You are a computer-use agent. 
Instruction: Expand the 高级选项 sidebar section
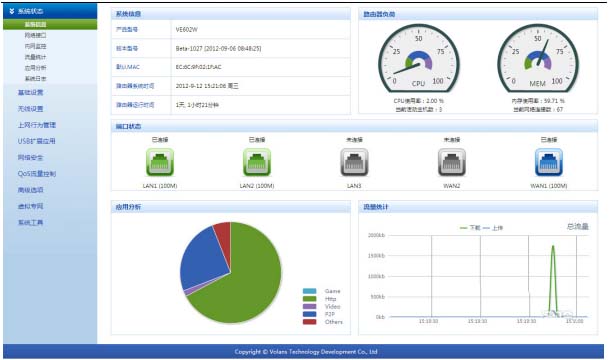pos(30,190)
